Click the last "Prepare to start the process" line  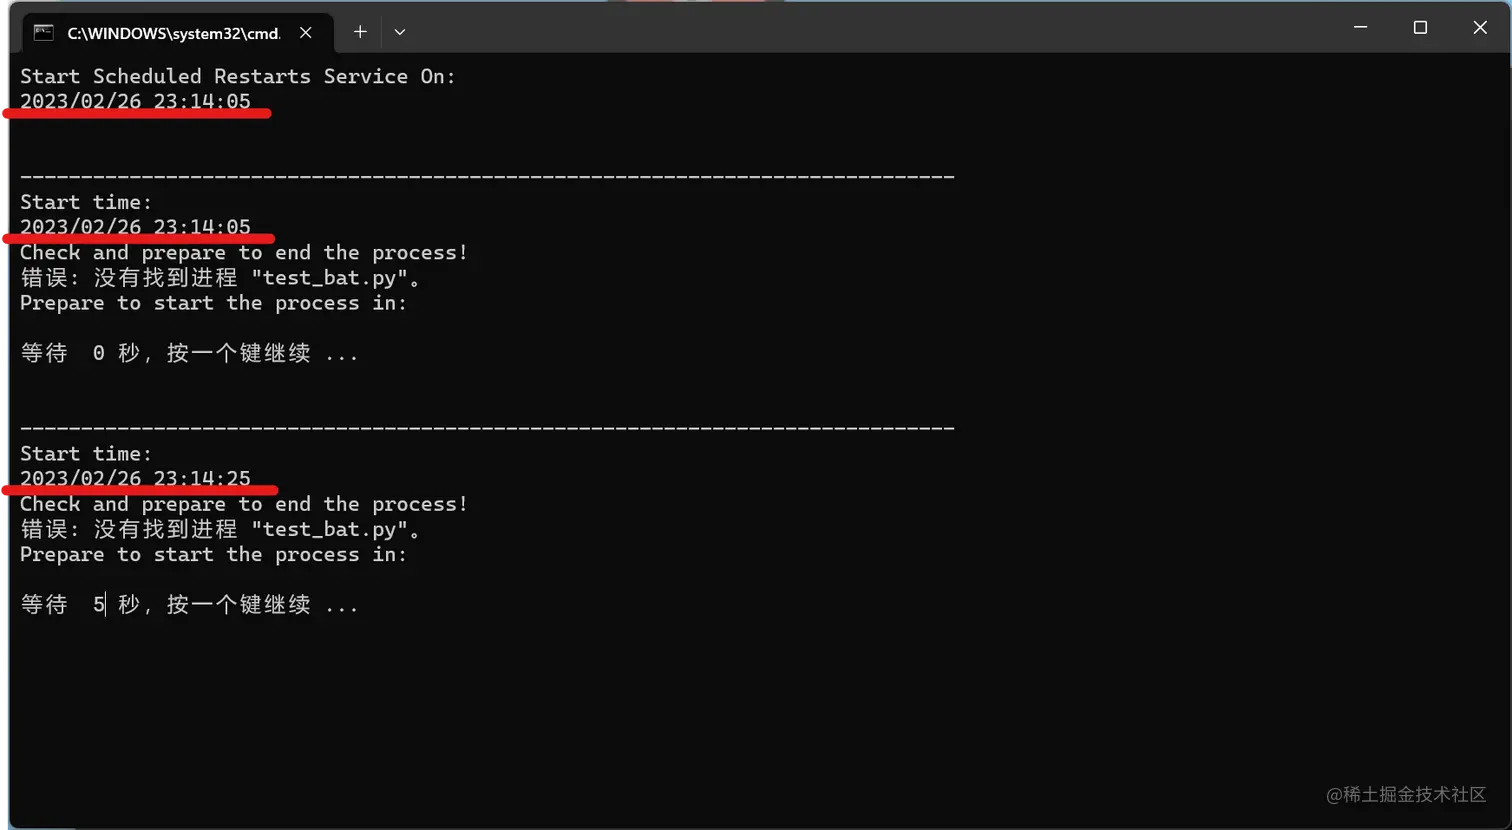click(213, 554)
